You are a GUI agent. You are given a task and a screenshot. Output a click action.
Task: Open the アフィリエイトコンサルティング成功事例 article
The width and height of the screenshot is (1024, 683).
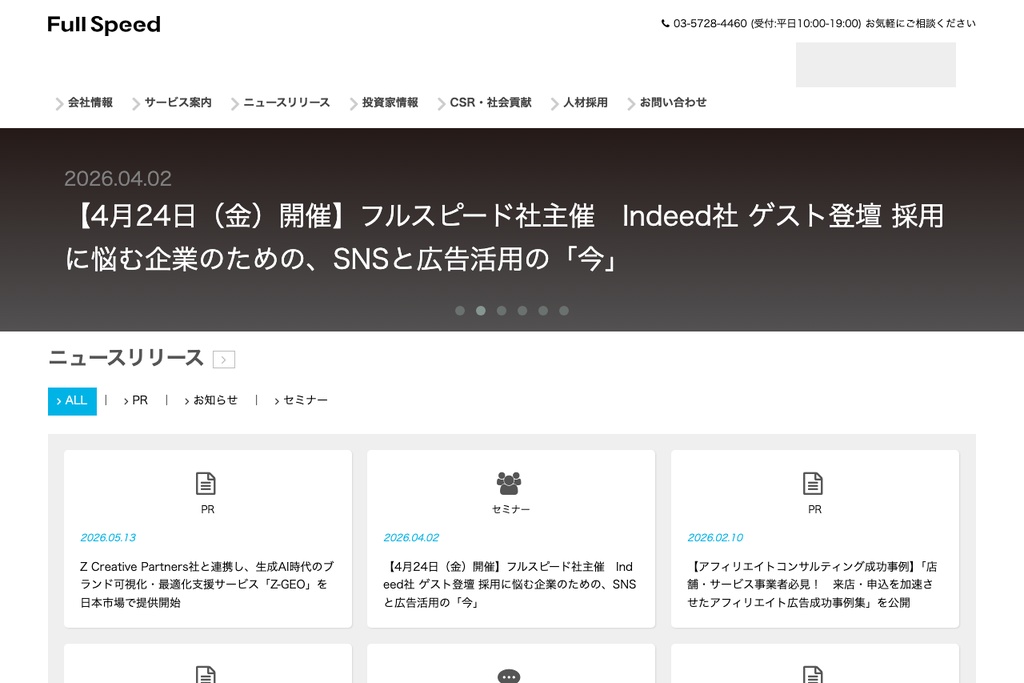(812, 584)
